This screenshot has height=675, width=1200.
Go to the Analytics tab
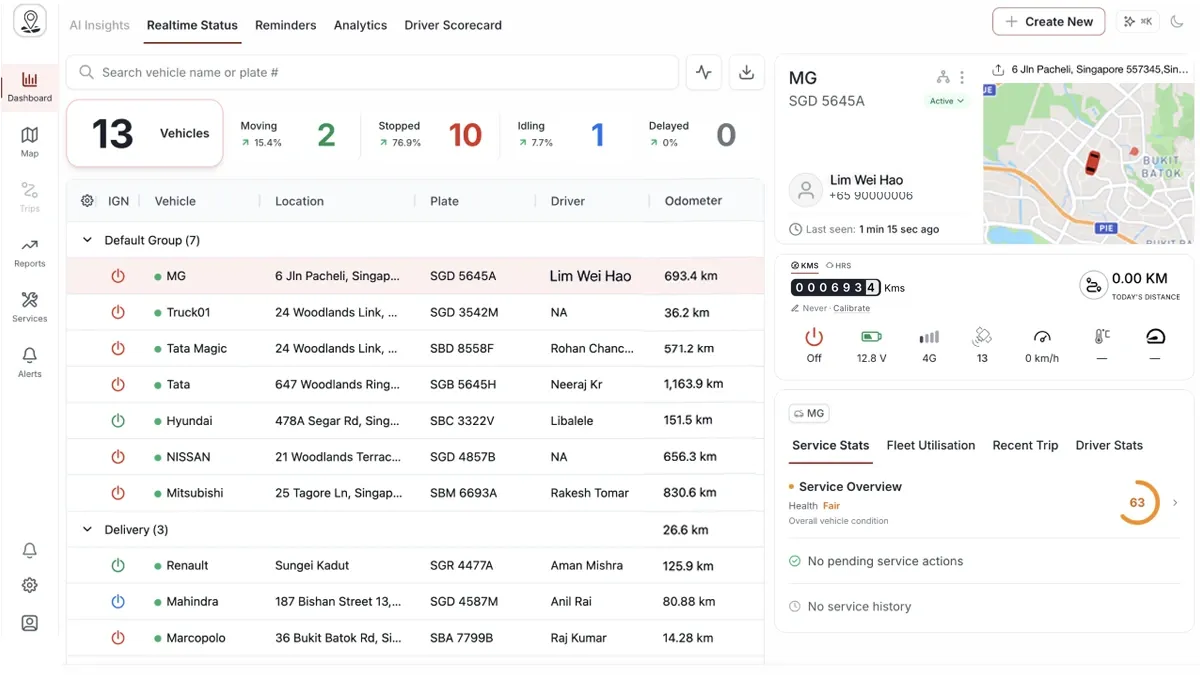(x=360, y=25)
